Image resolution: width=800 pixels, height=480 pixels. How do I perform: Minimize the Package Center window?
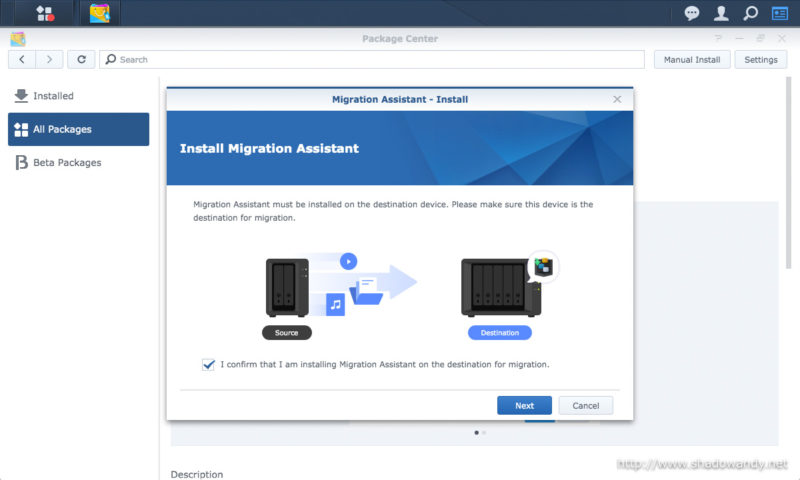click(739, 38)
